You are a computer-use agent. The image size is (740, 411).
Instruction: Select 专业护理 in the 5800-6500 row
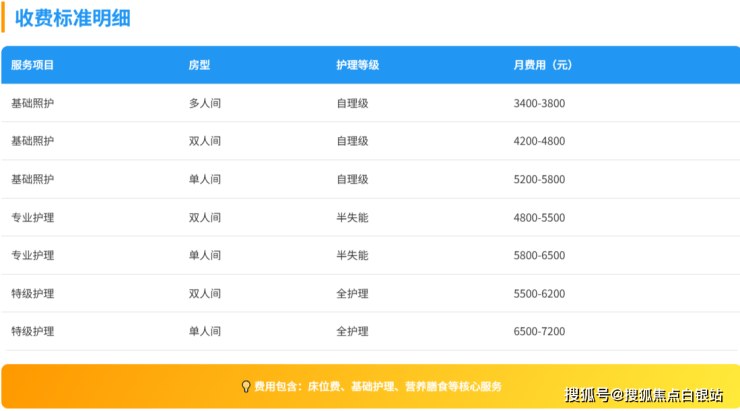(32, 255)
